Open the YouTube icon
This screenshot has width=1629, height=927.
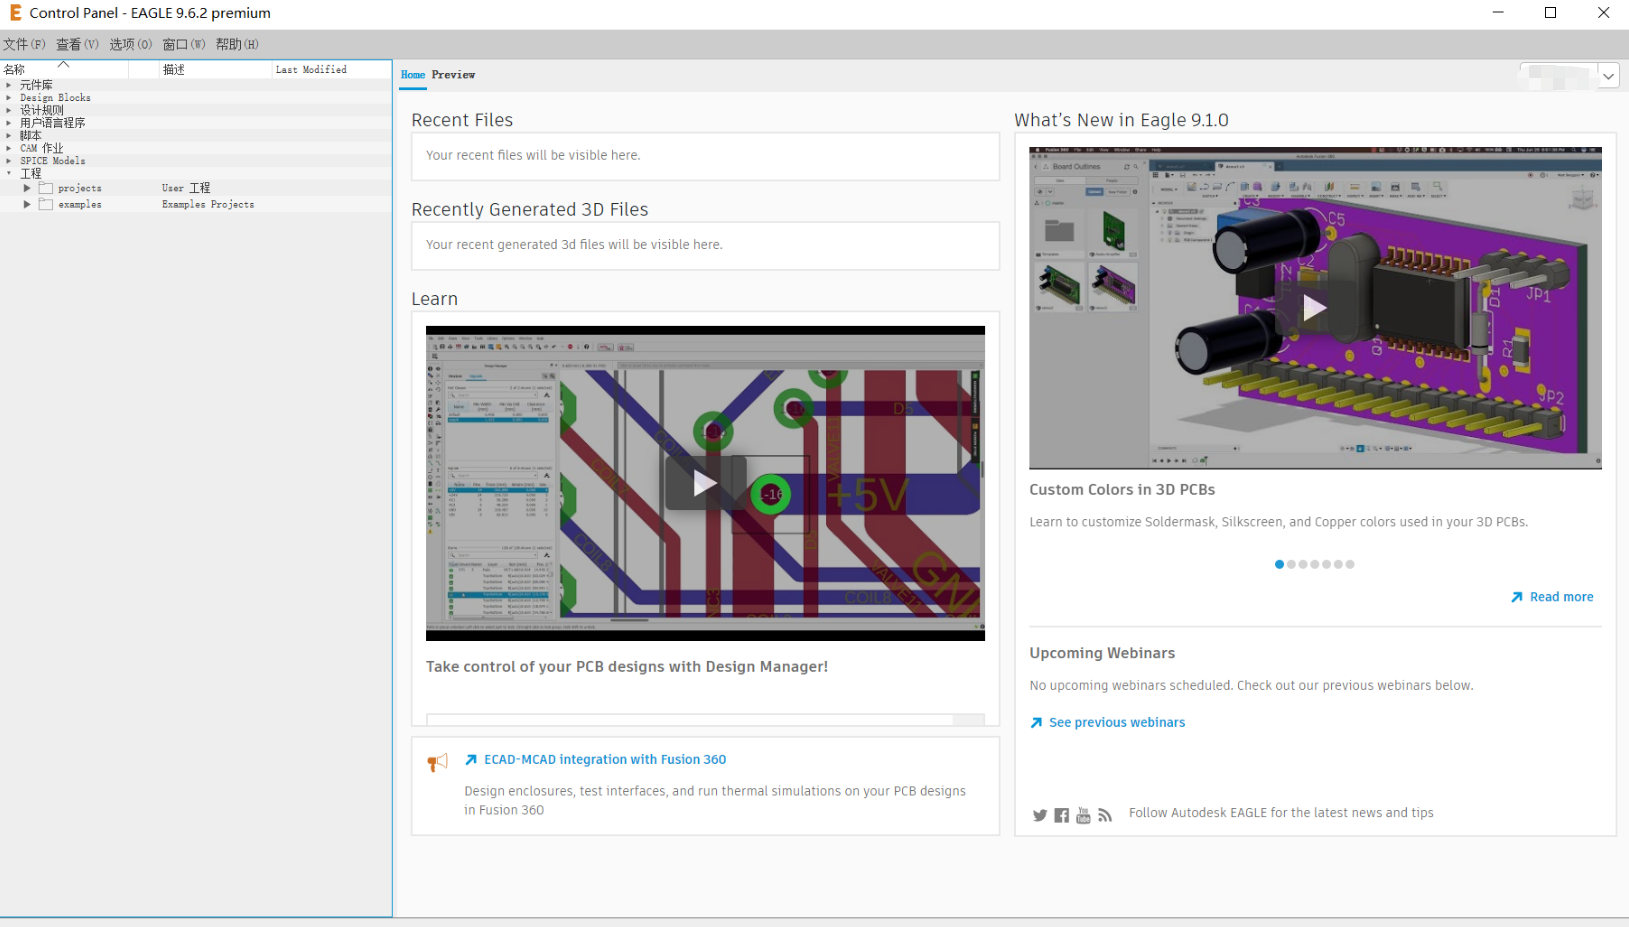point(1083,815)
